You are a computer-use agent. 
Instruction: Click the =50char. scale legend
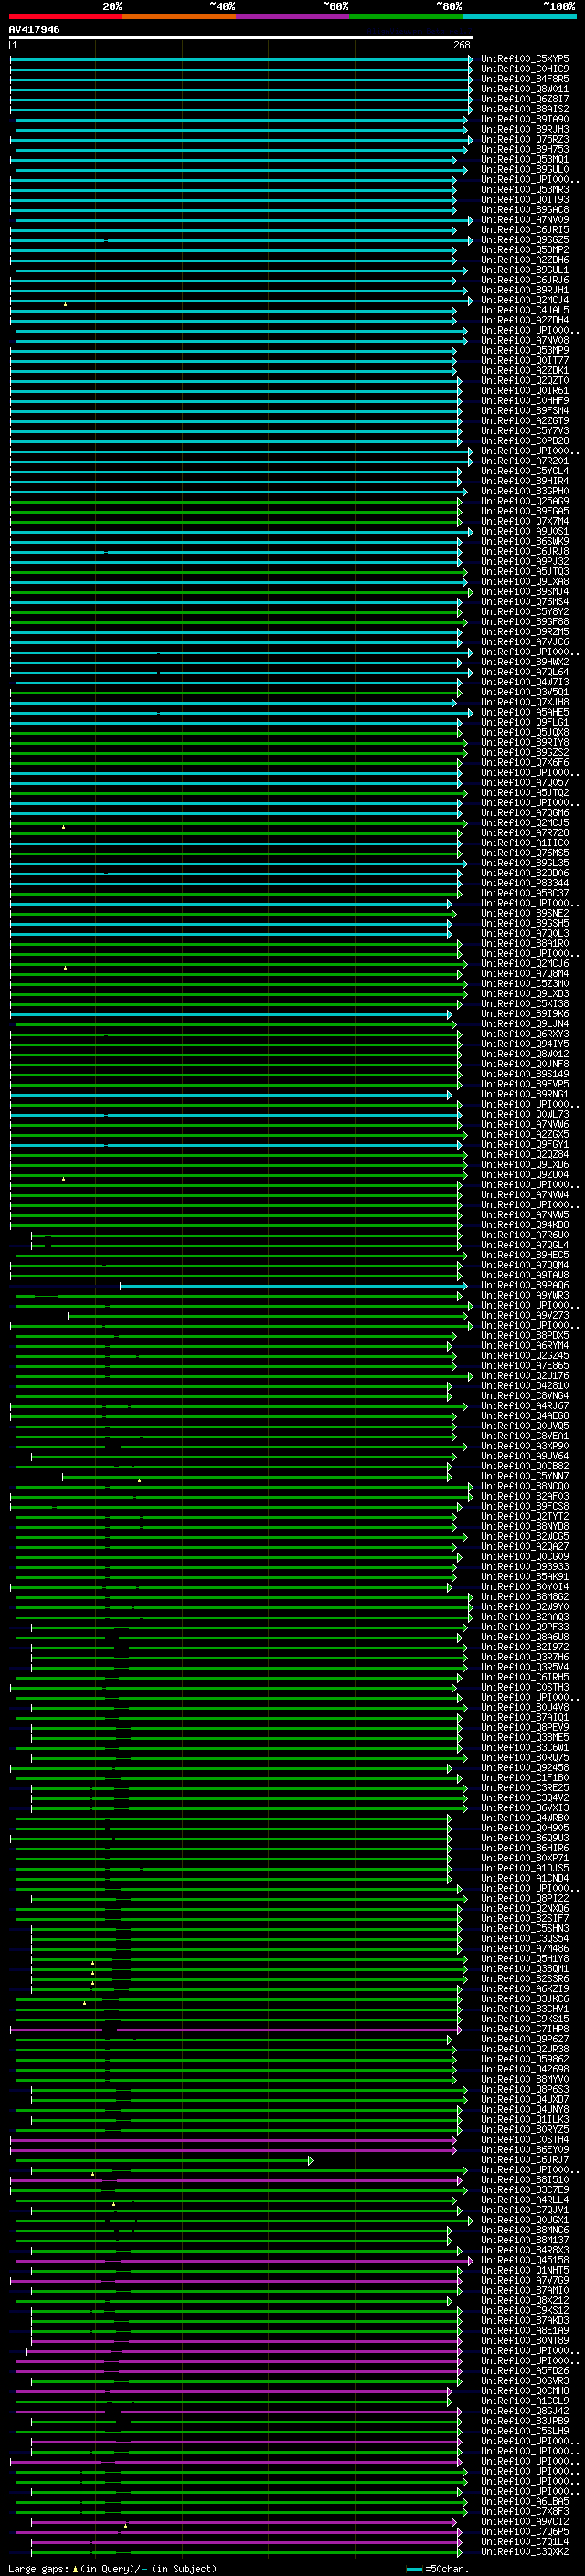point(438,2568)
